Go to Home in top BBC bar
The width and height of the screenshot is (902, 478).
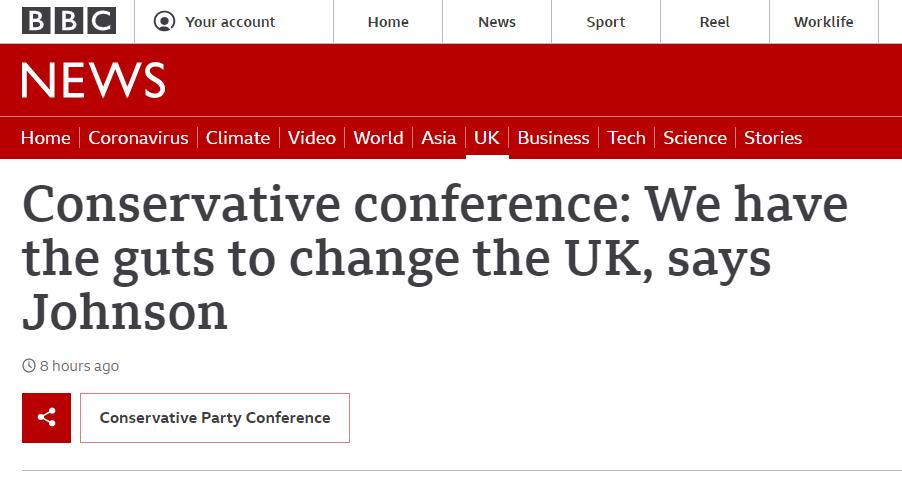tap(388, 22)
